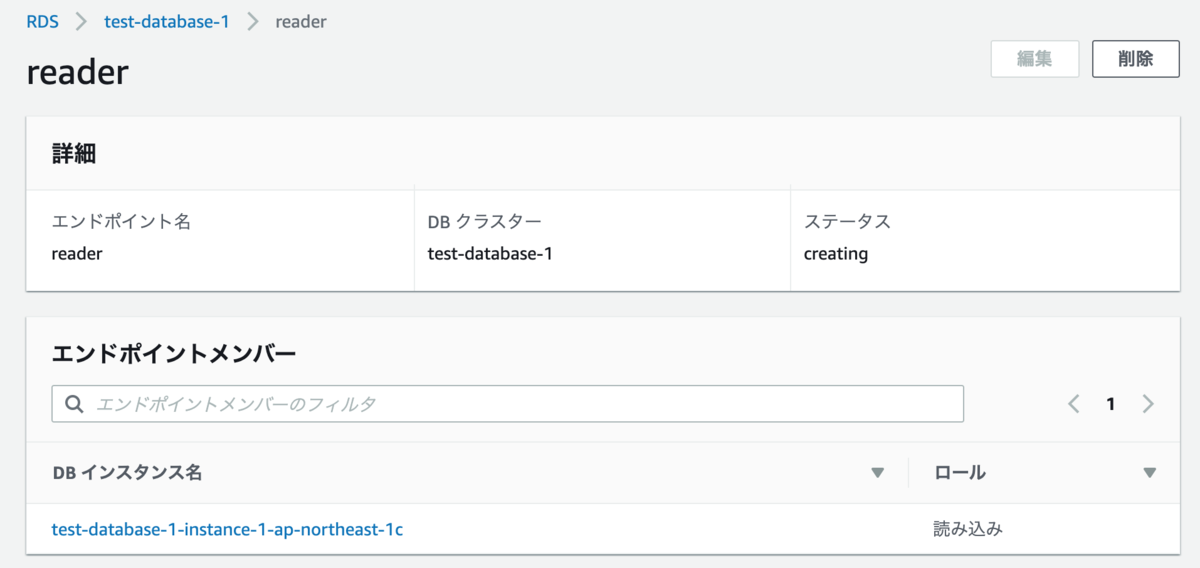
Task: Click sort arrow for DB インスタンス名 column
Action: tap(878, 473)
